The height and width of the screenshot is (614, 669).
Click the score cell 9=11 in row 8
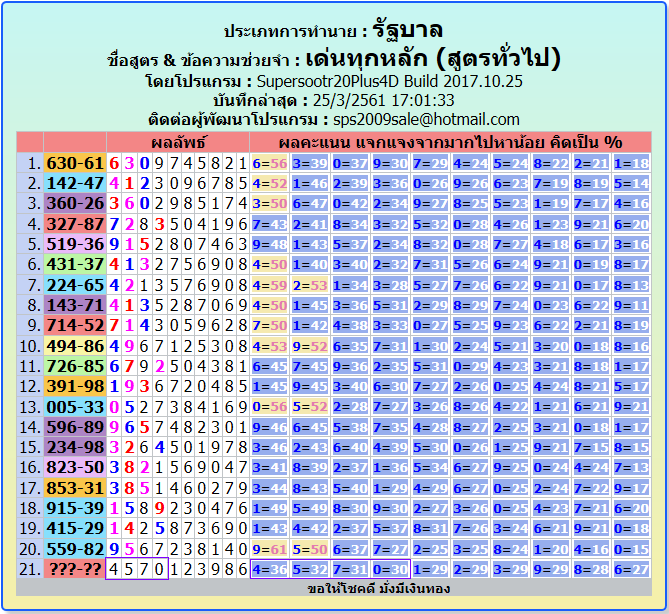[x=632, y=305]
